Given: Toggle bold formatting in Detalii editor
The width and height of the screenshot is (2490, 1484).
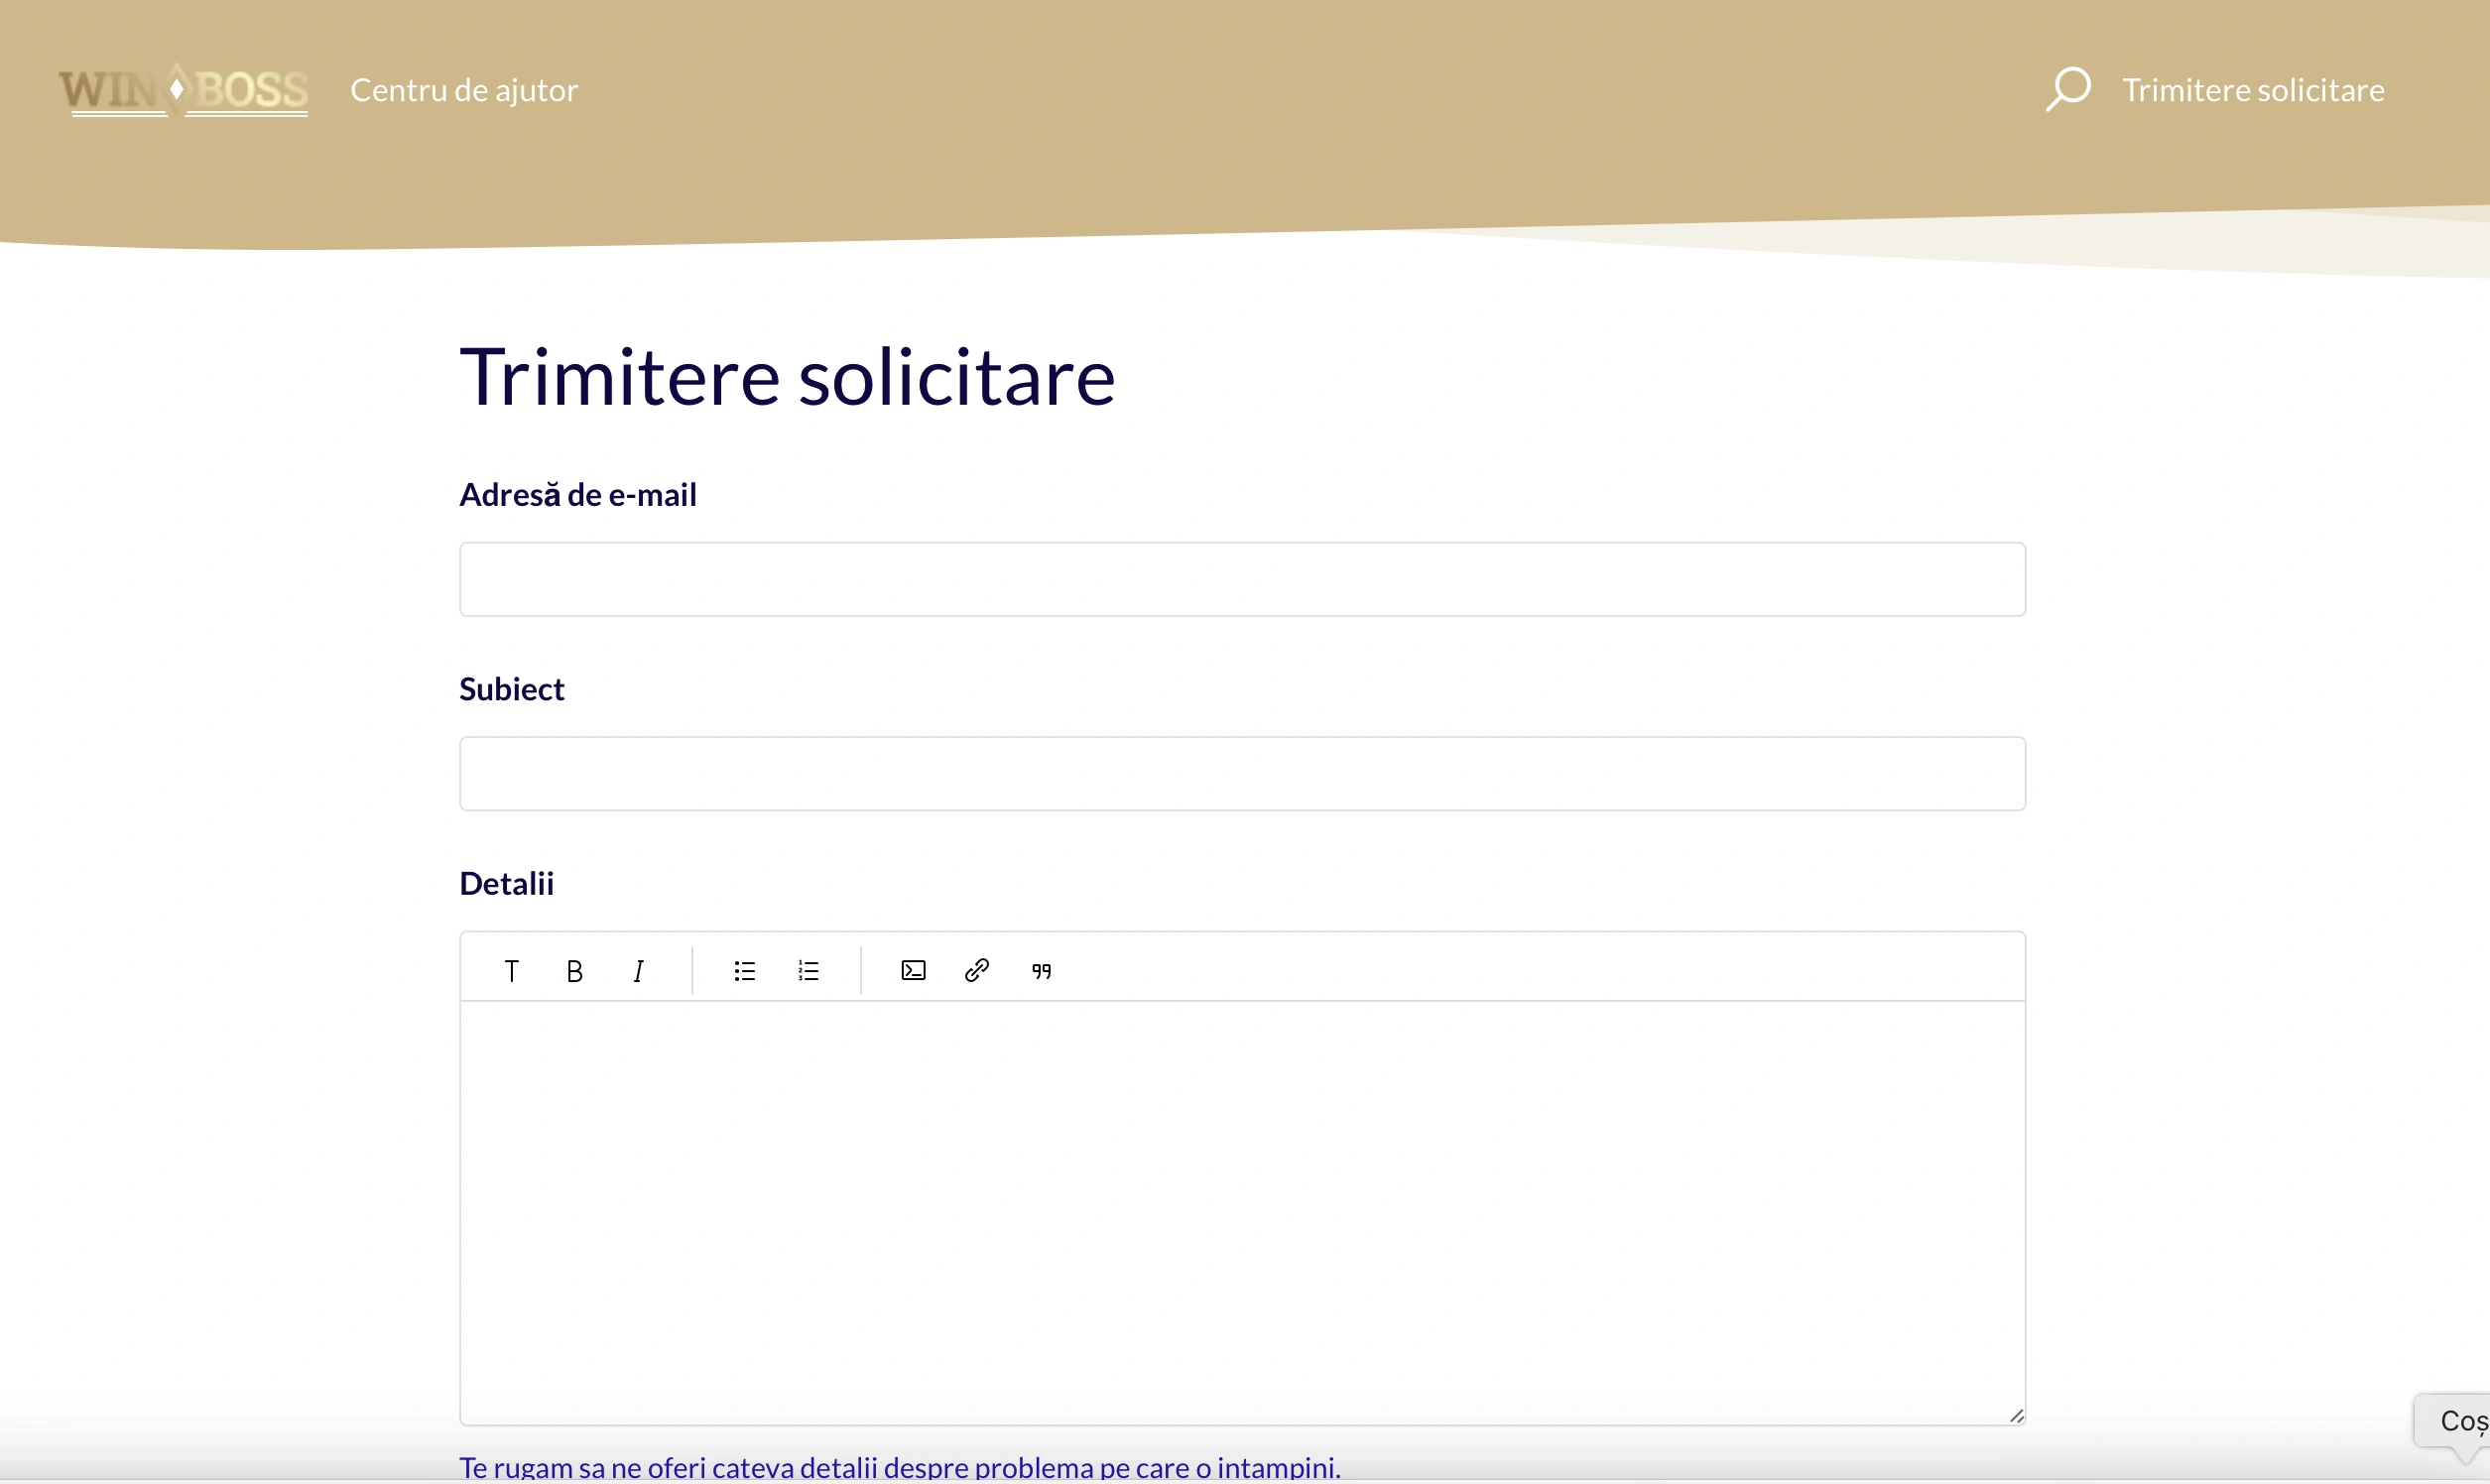Looking at the screenshot, I should pyautogui.click(x=574, y=971).
